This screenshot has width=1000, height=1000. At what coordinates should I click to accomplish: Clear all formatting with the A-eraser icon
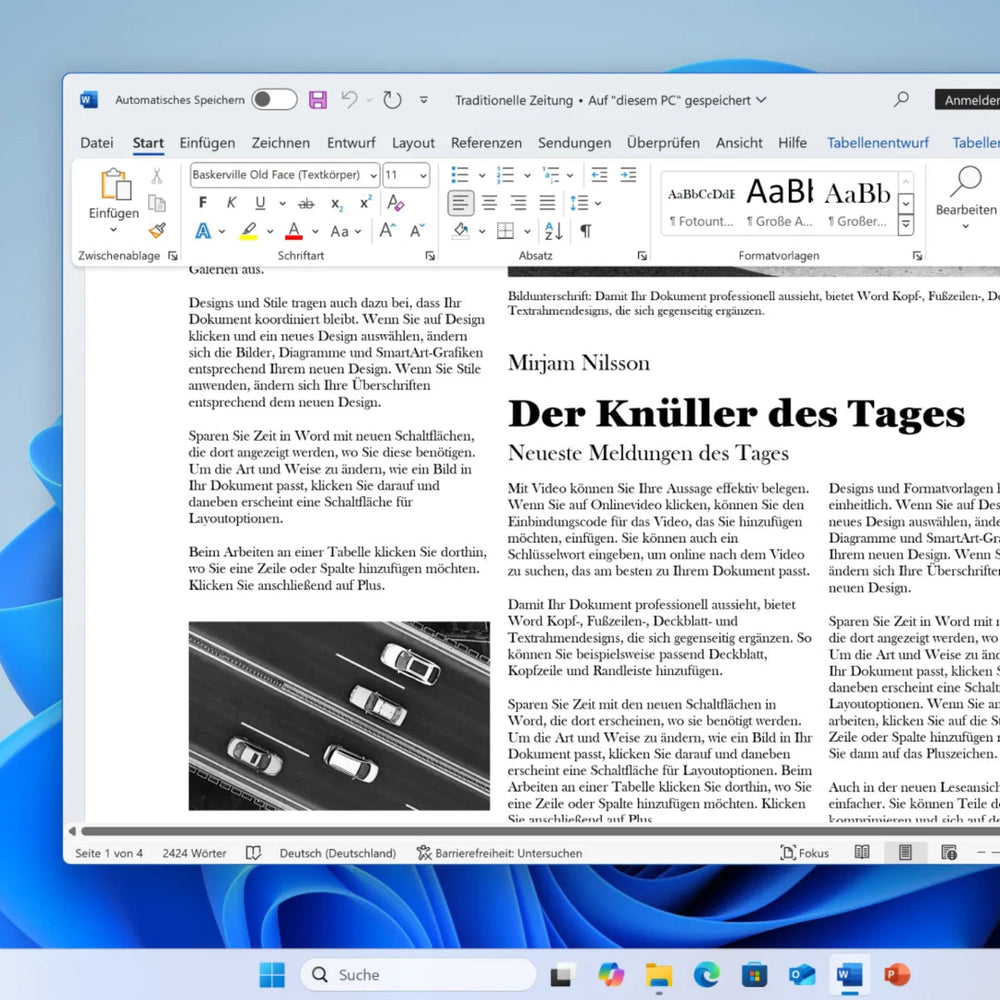396,202
